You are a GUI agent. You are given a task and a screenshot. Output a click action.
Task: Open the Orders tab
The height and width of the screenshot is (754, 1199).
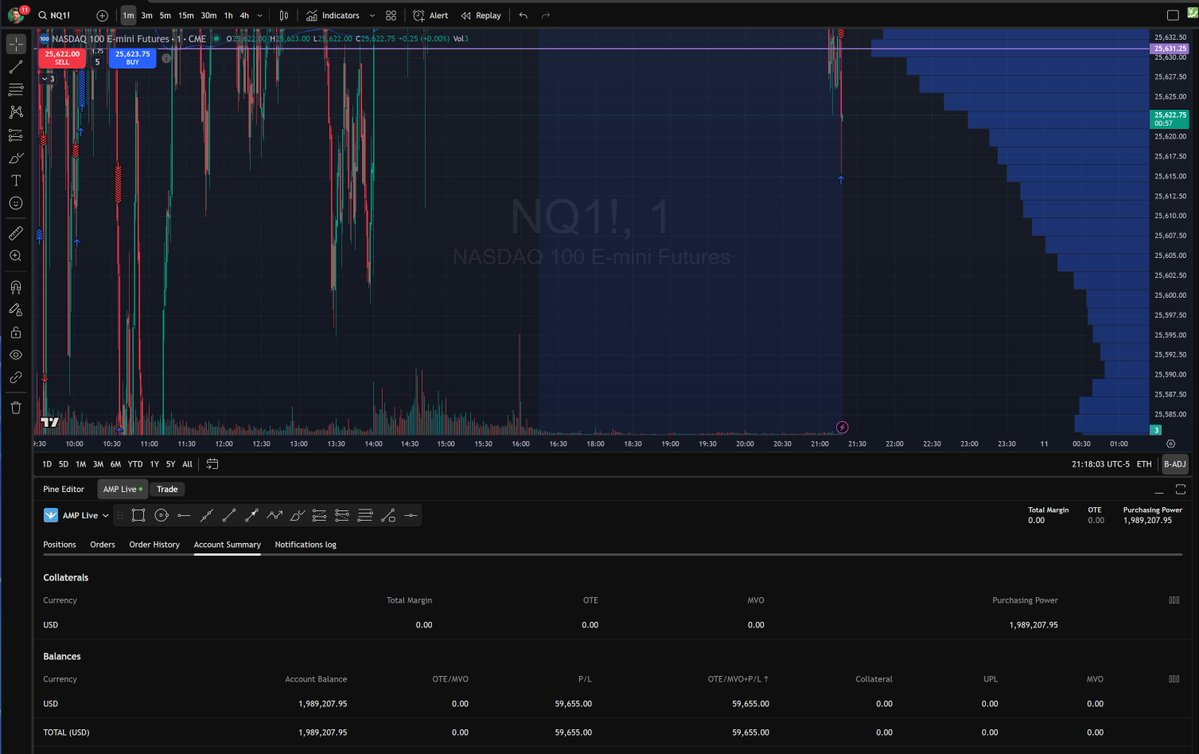(x=102, y=544)
